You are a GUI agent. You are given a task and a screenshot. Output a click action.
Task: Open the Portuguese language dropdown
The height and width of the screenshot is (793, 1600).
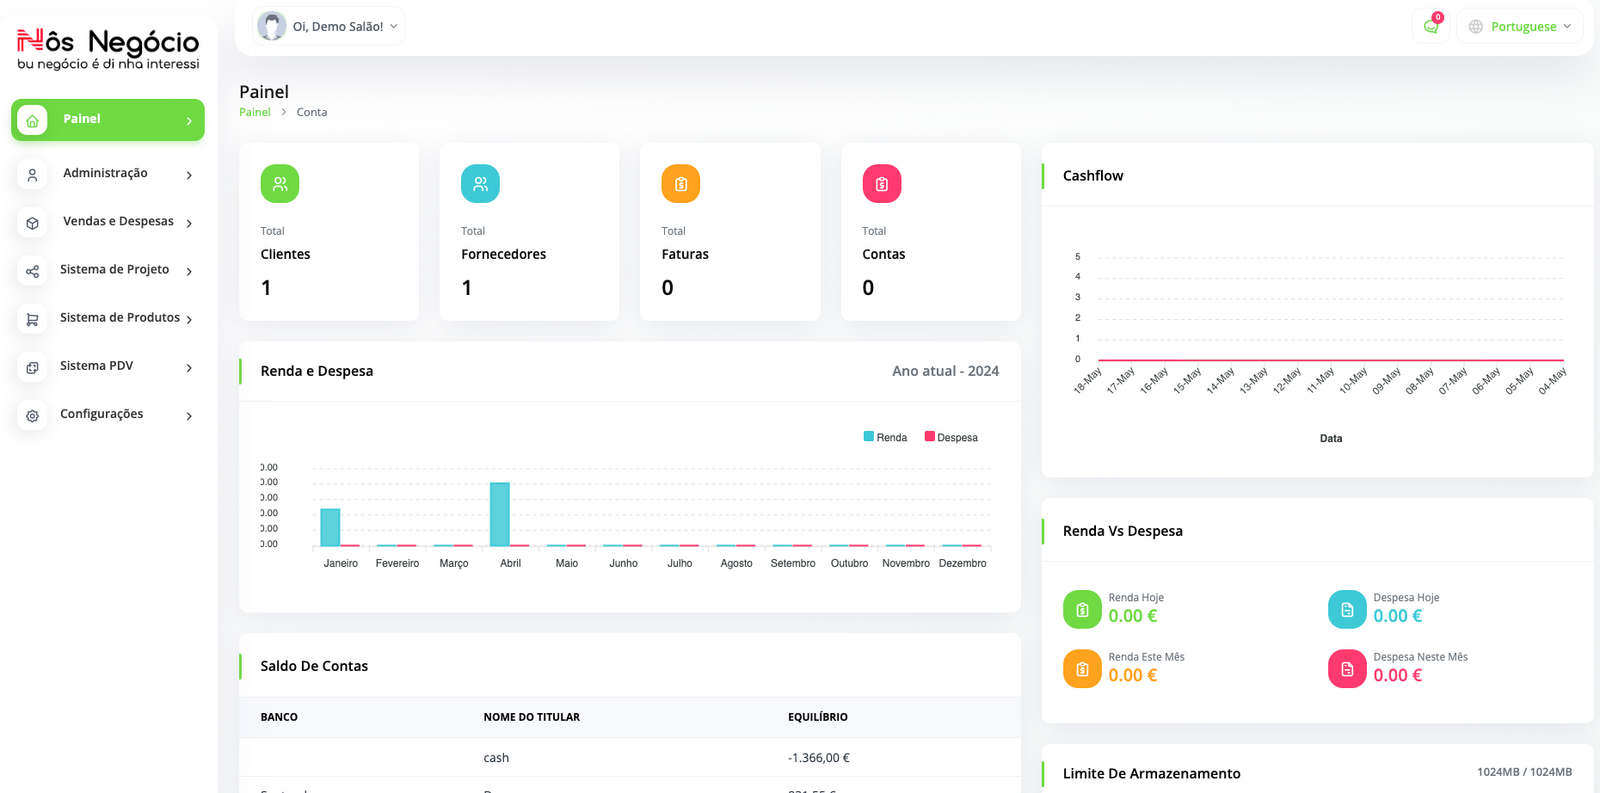pyautogui.click(x=1520, y=27)
